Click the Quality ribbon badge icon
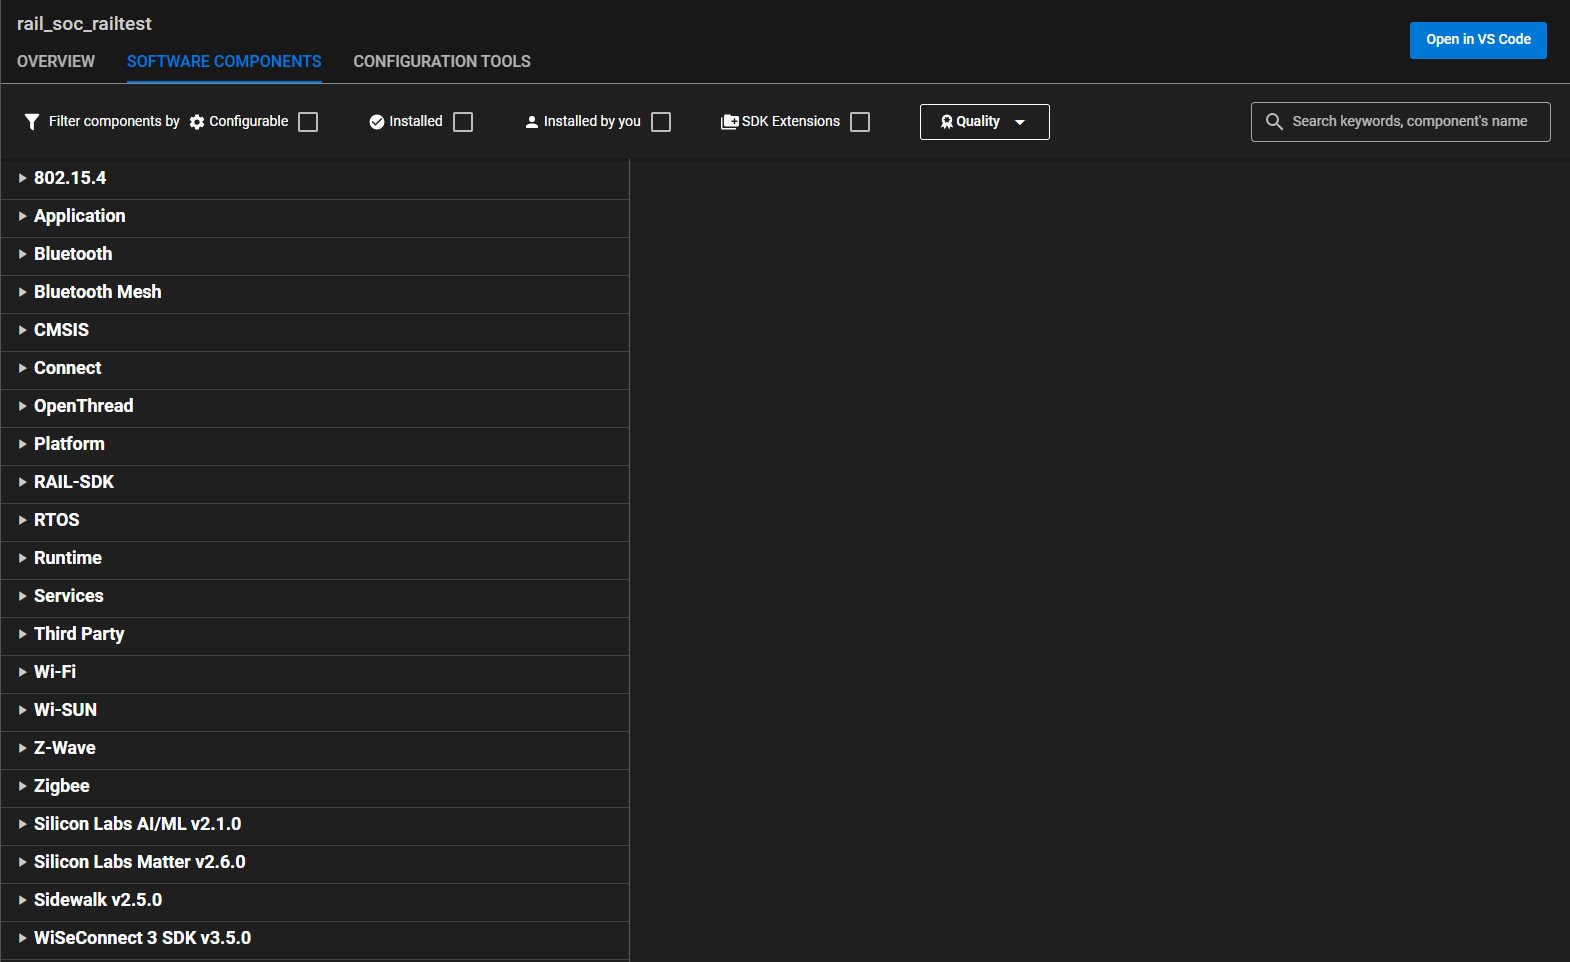The image size is (1570, 962). tap(947, 122)
